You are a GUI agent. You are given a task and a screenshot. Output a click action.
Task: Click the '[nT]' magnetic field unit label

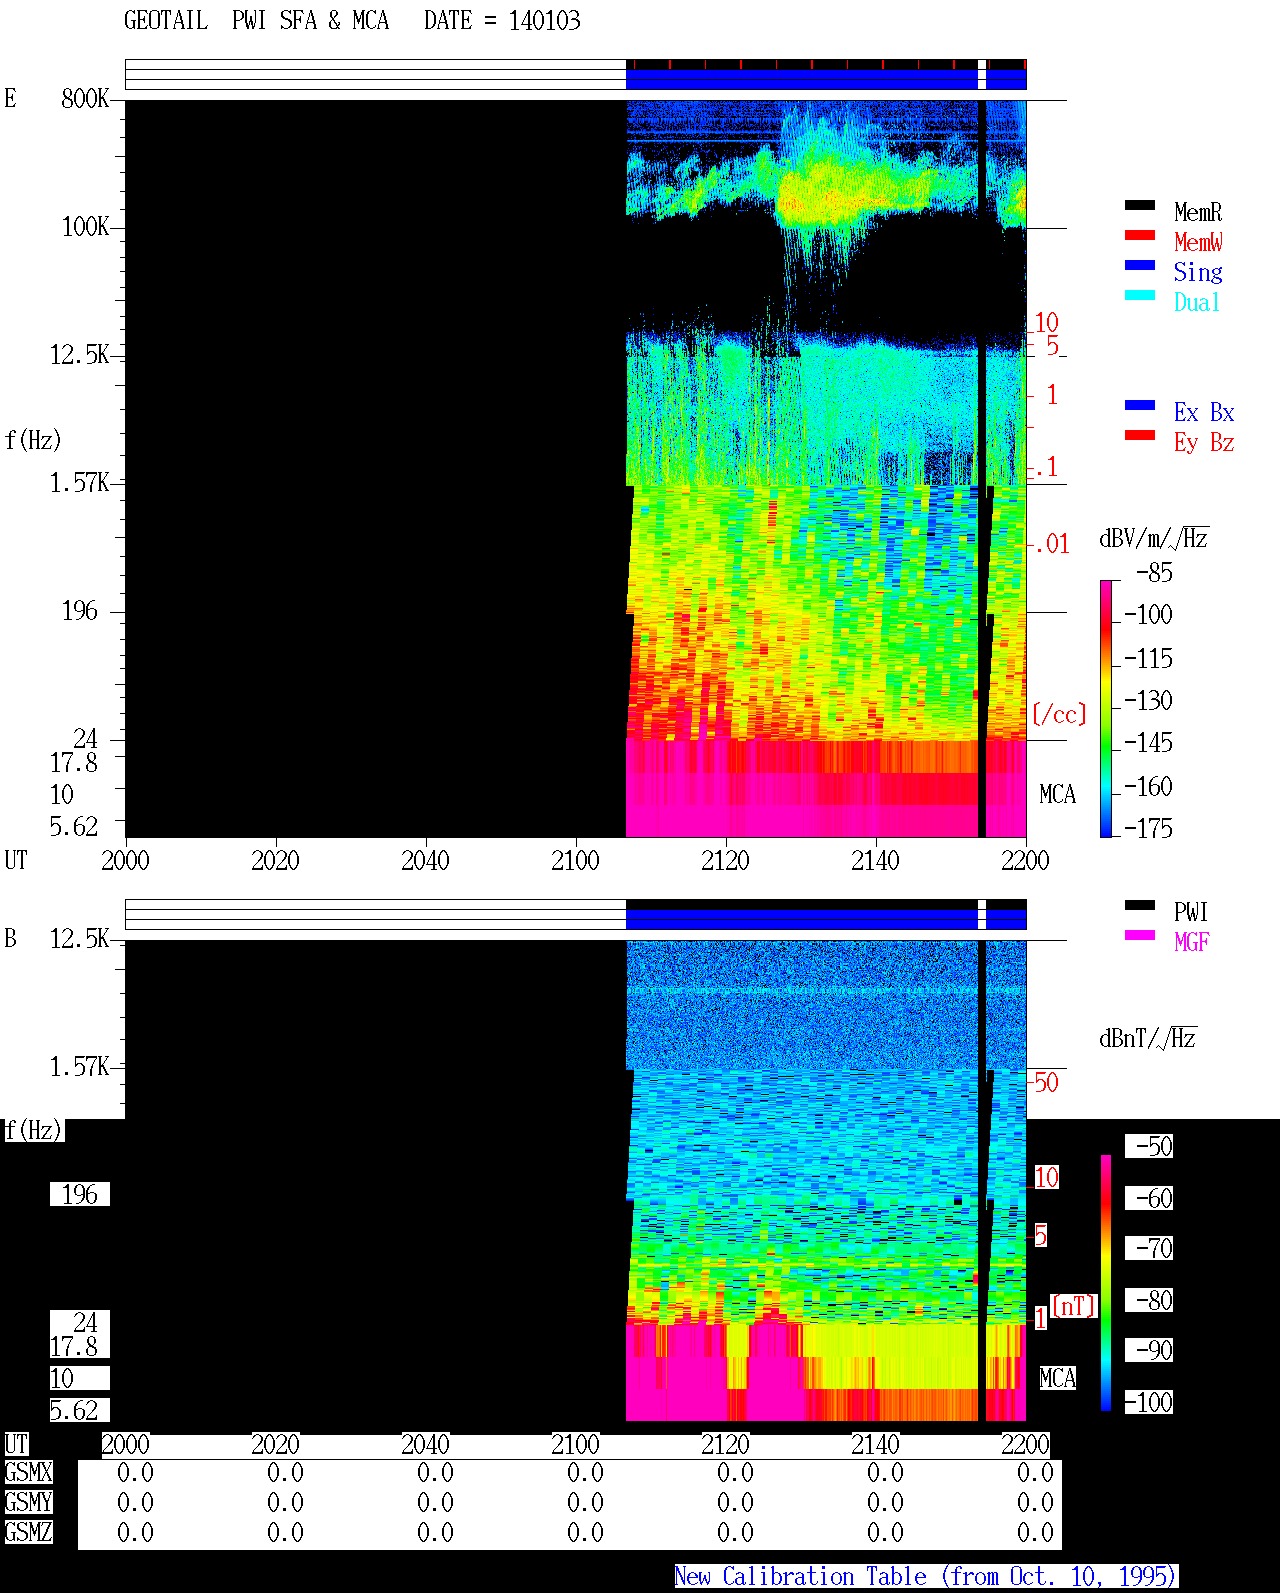tap(1074, 1306)
